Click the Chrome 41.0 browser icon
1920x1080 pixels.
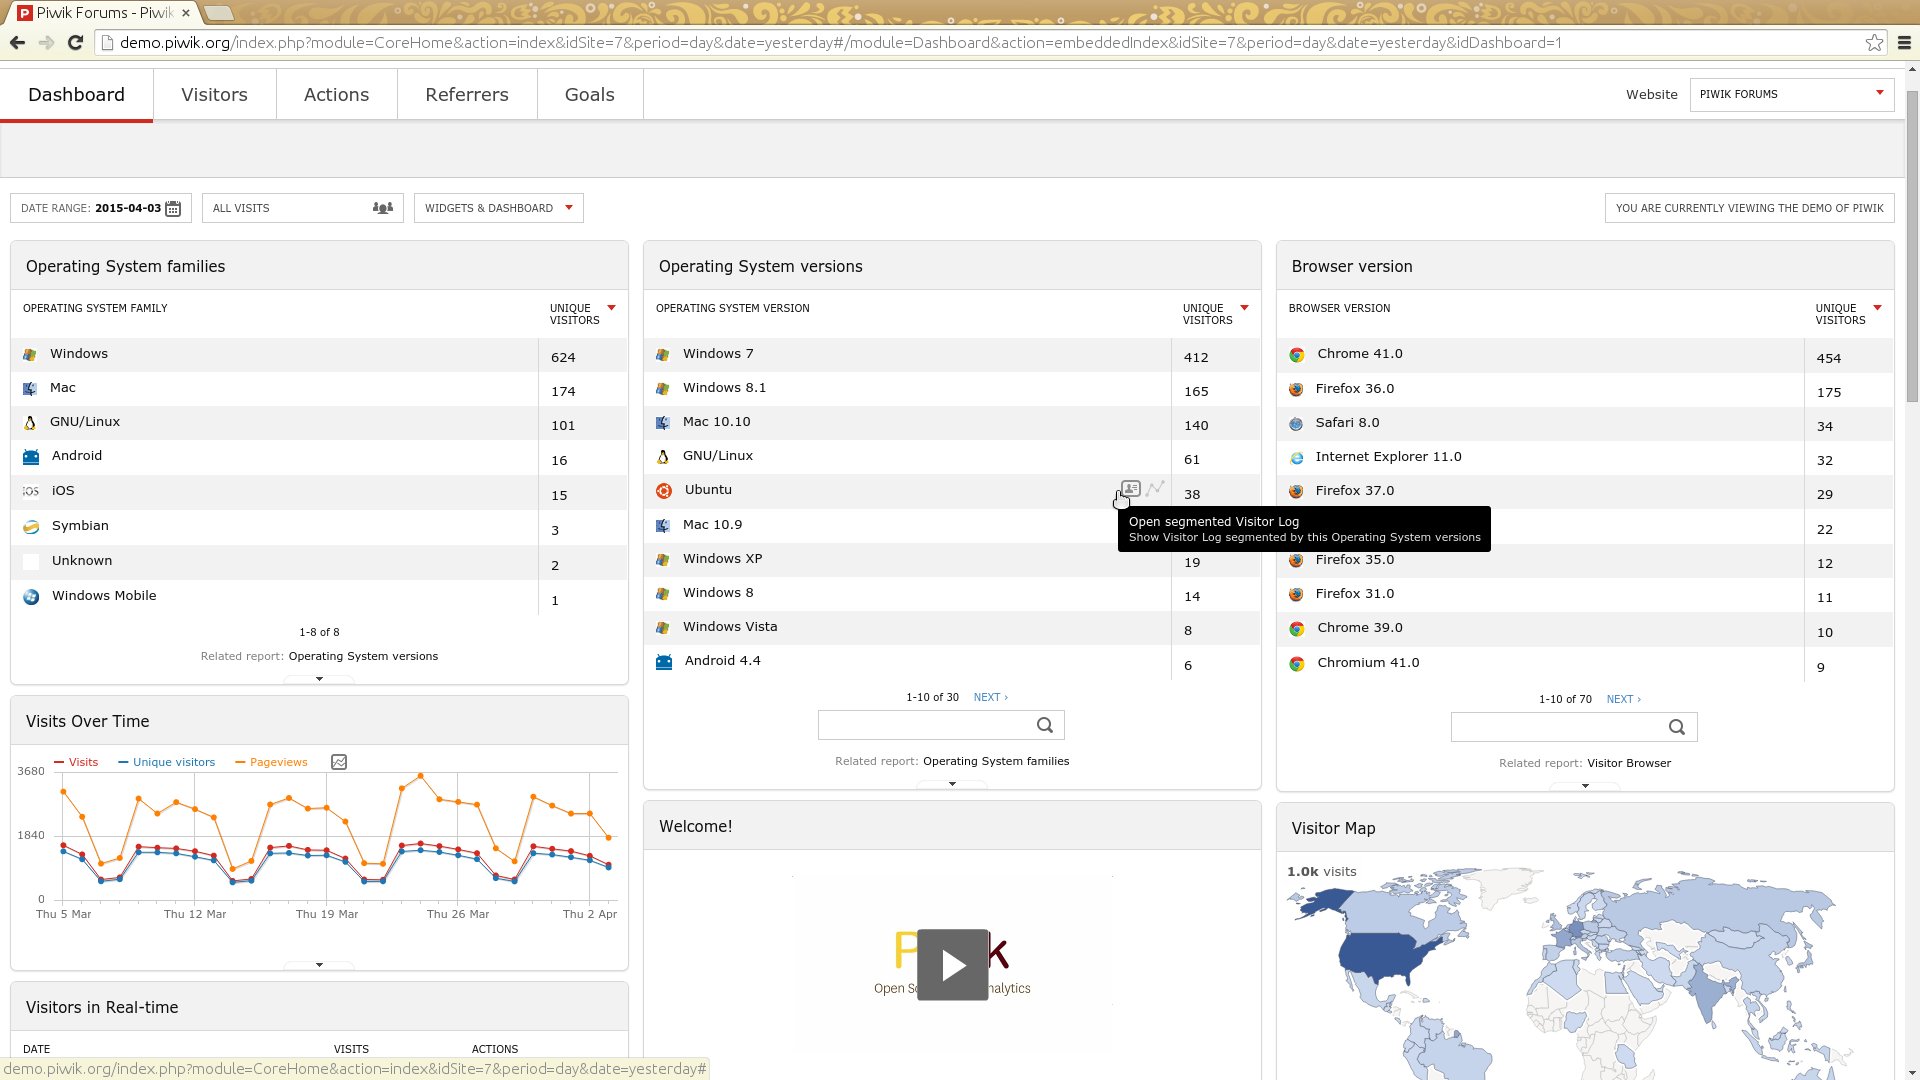[x=1297, y=355]
